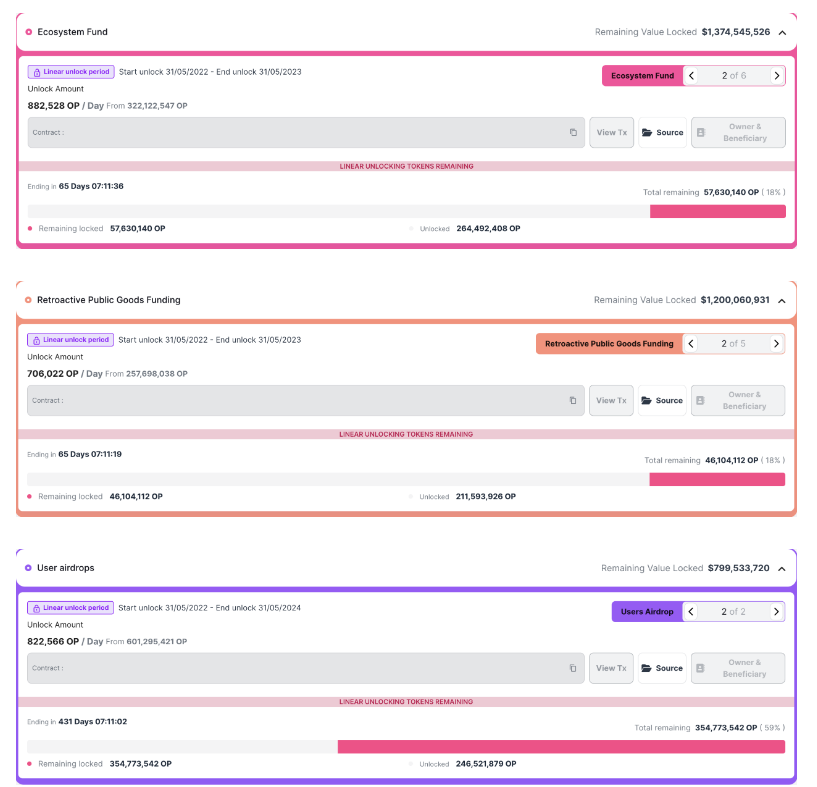Open Source for User airdrops
This screenshot has height=787, width=817.
tap(662, 668)
